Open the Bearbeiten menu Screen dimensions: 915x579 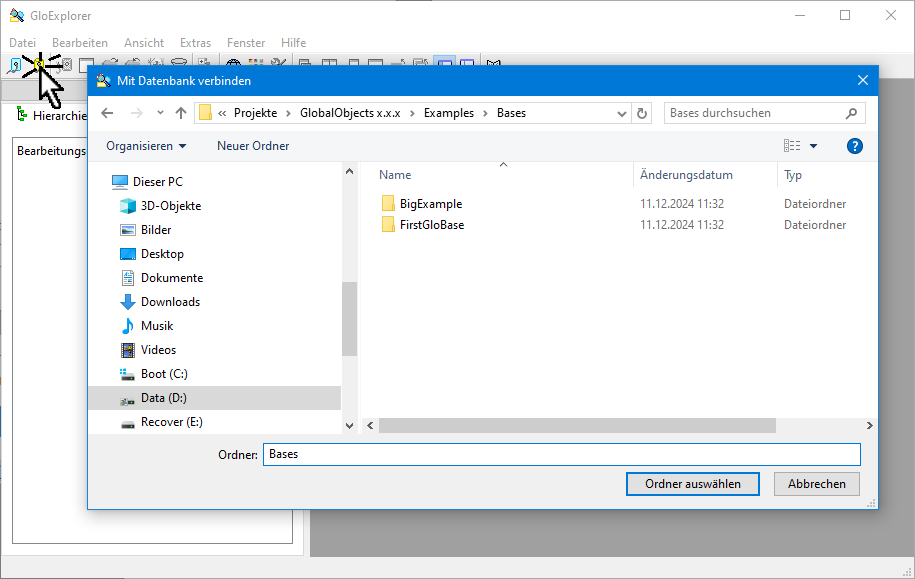(80, 43)
